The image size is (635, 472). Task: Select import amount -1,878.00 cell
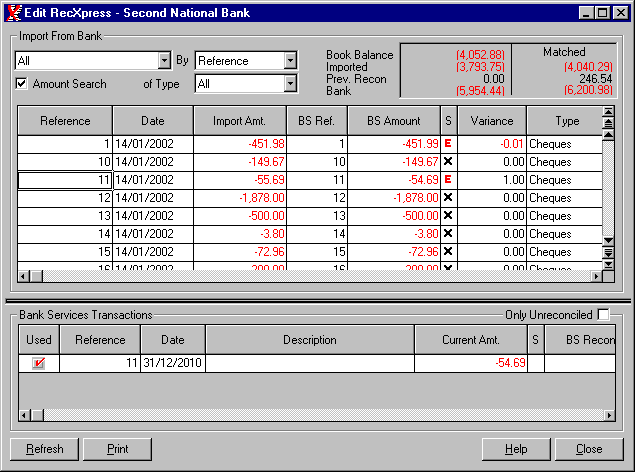[240, 198]
